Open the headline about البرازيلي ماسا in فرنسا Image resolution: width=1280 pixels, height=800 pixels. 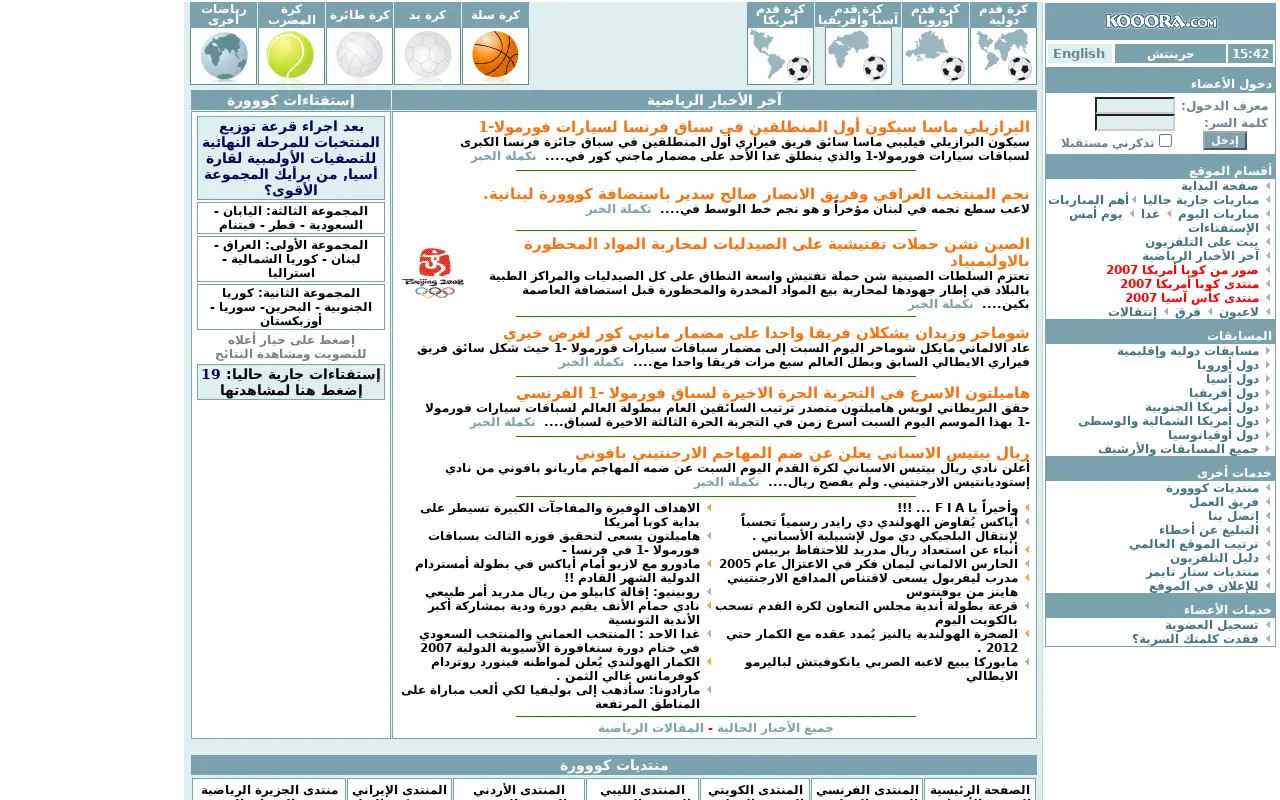(754, 127)
